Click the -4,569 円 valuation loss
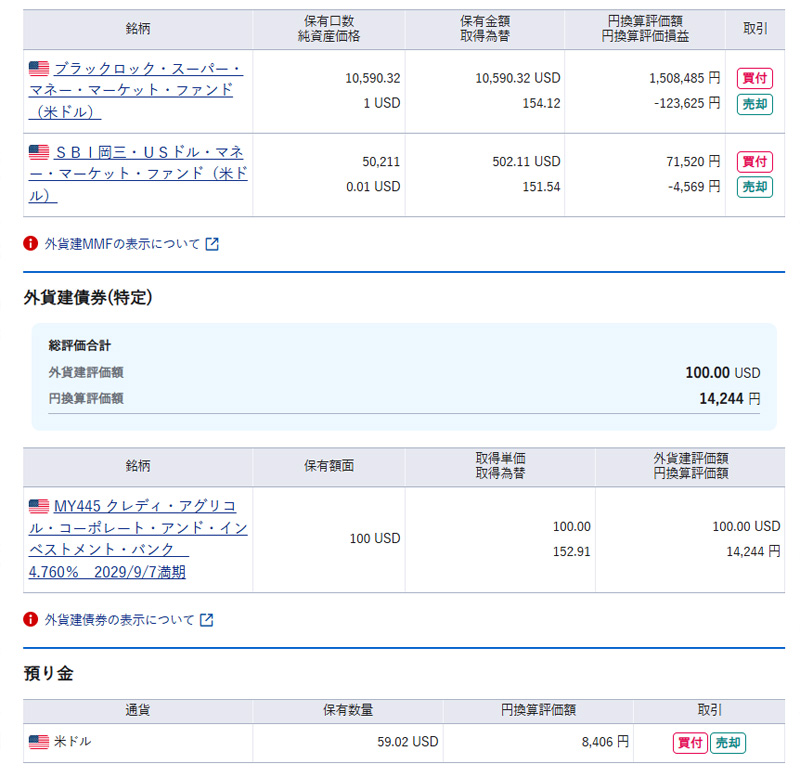800x777 pixels. (x=694, y=187)
